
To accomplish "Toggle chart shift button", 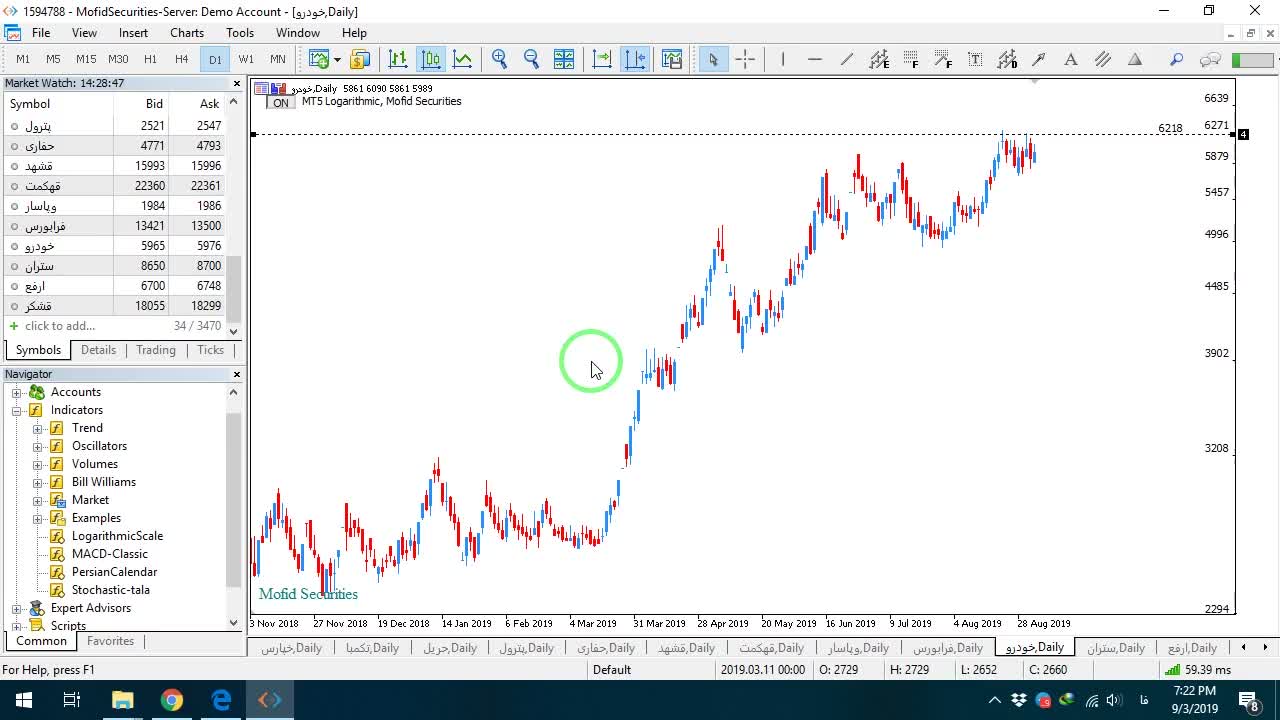I will (x=635, y=59).
